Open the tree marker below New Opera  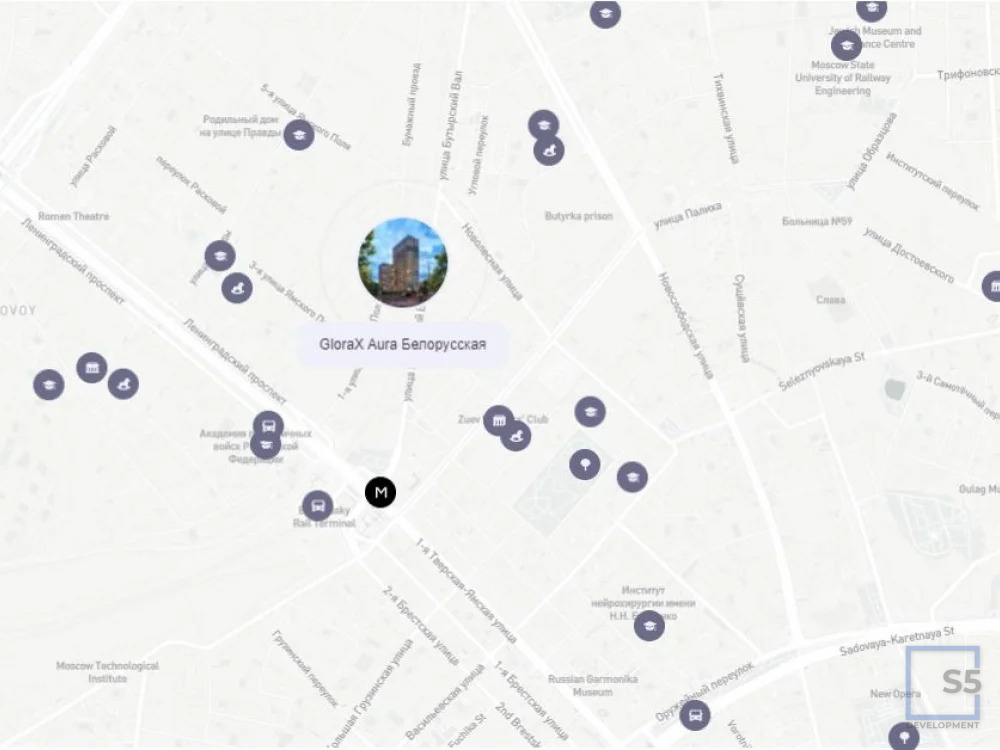(x=904, y=737)
